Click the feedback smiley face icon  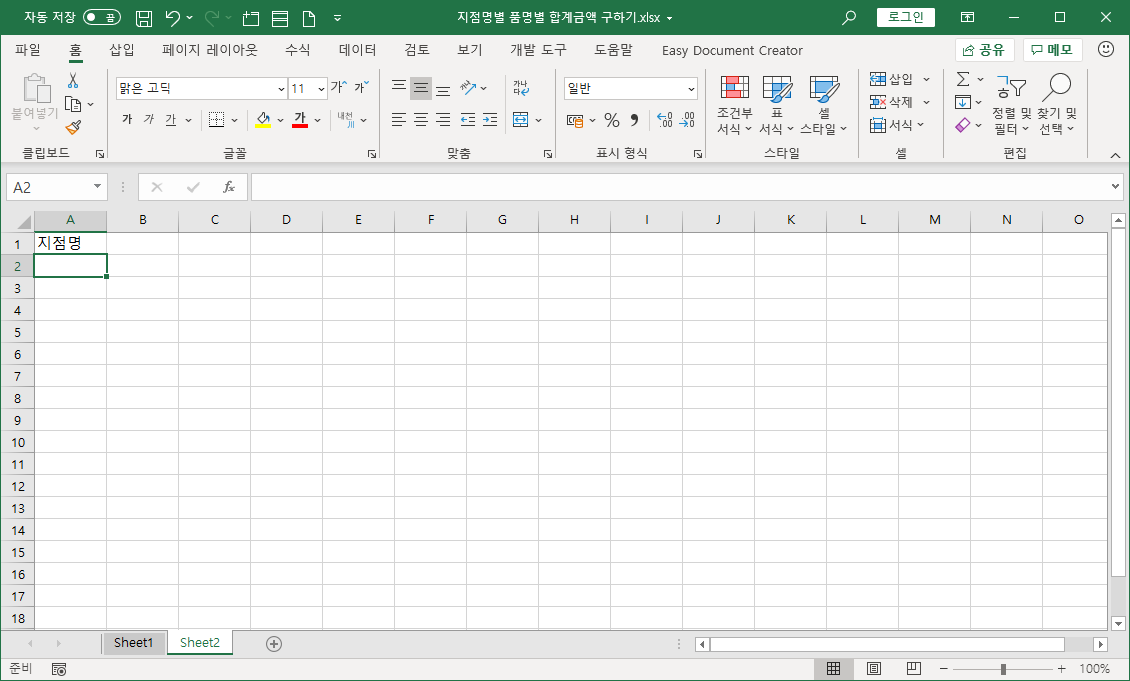(x=1105, y=49)
